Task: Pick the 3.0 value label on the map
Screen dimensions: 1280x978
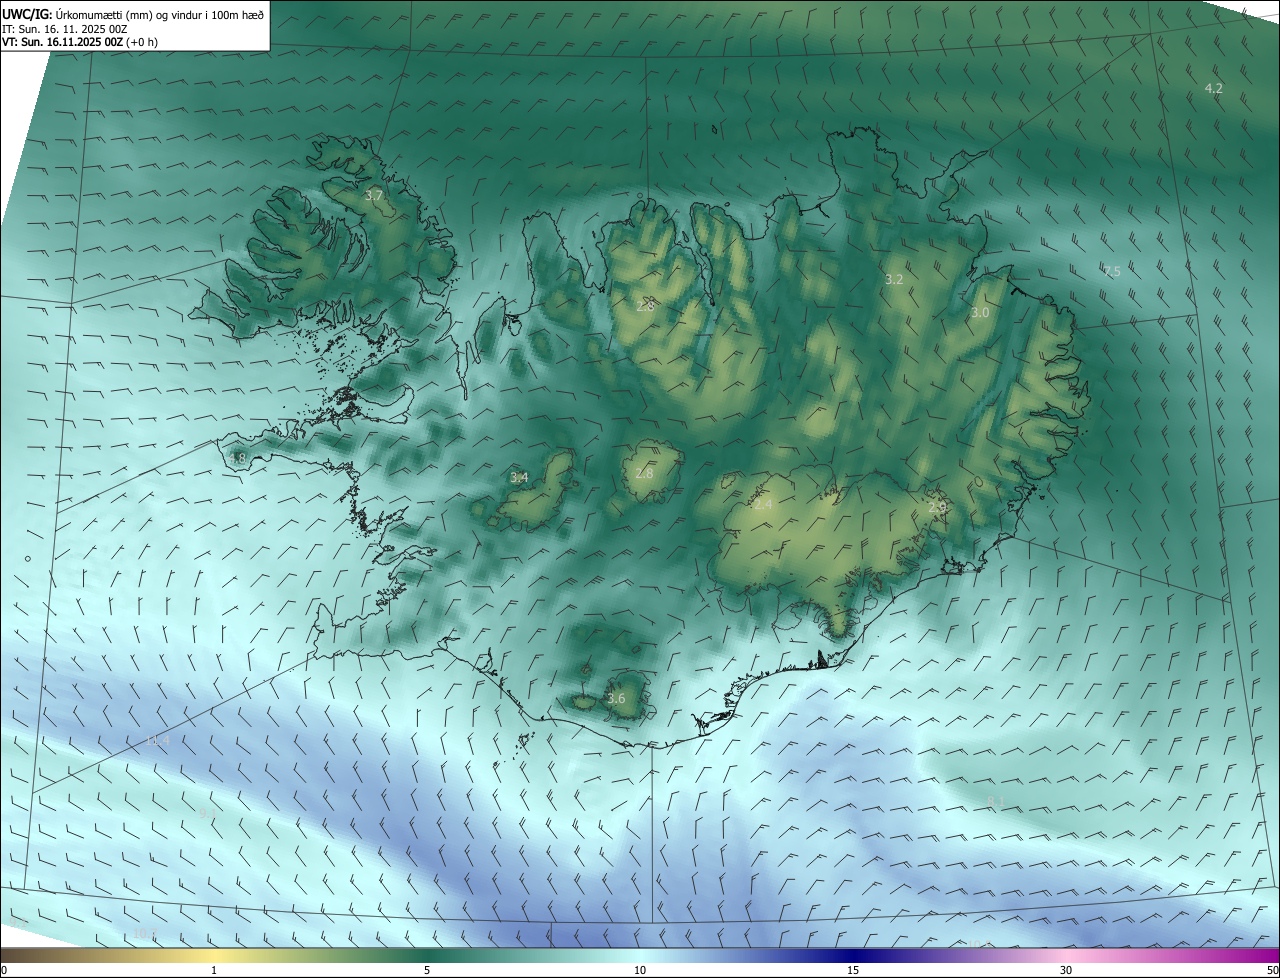Action: click(x=980, y=313)
